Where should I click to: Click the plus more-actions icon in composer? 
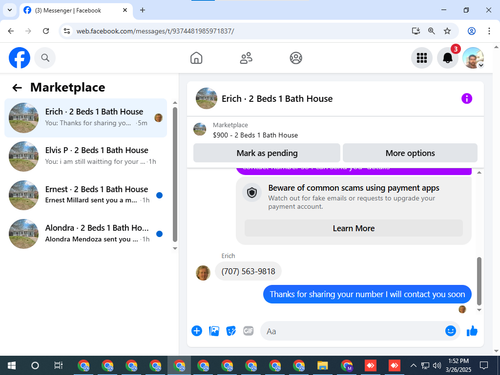point(197,331)
